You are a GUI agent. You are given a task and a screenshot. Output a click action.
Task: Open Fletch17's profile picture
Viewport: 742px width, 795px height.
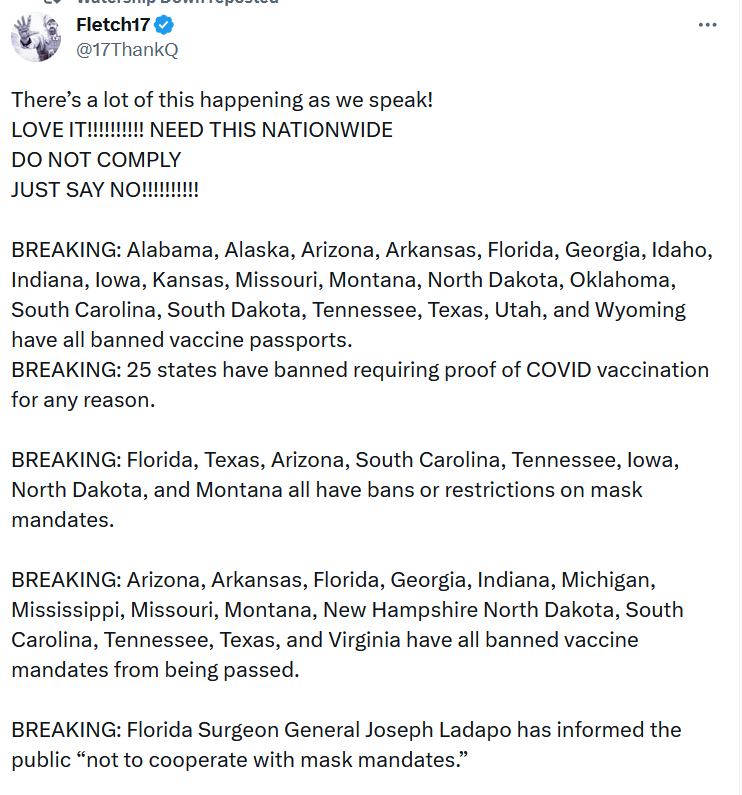click(x=36, y=37)
